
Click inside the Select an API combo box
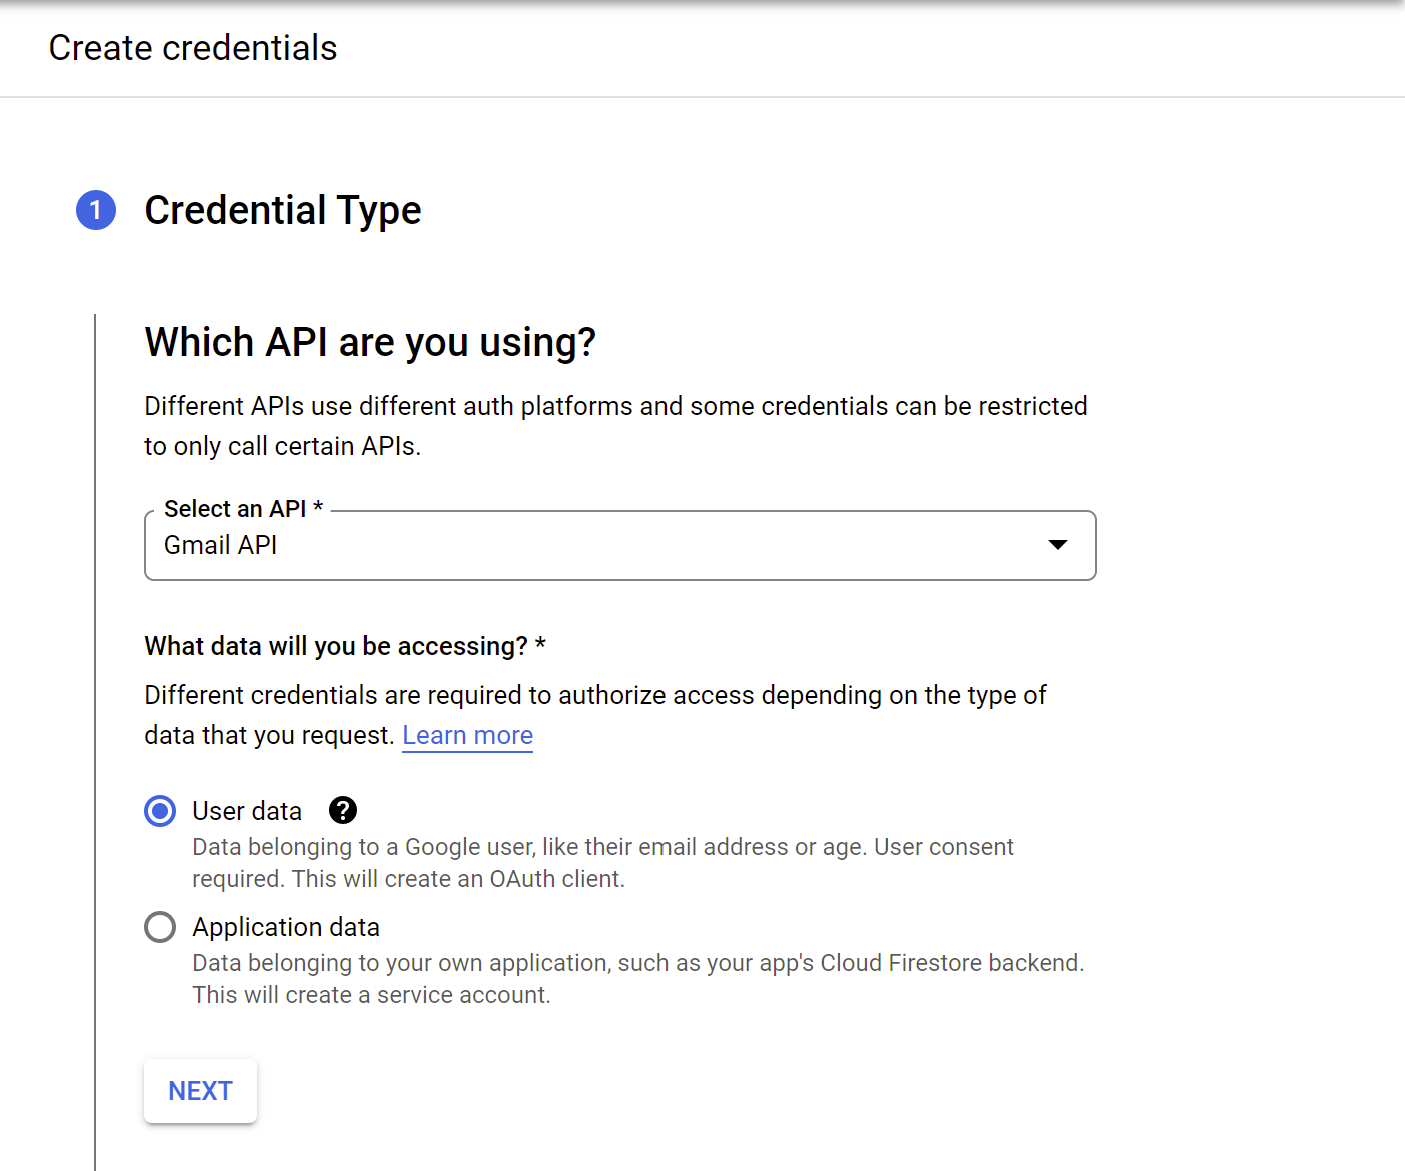point(620,545)
